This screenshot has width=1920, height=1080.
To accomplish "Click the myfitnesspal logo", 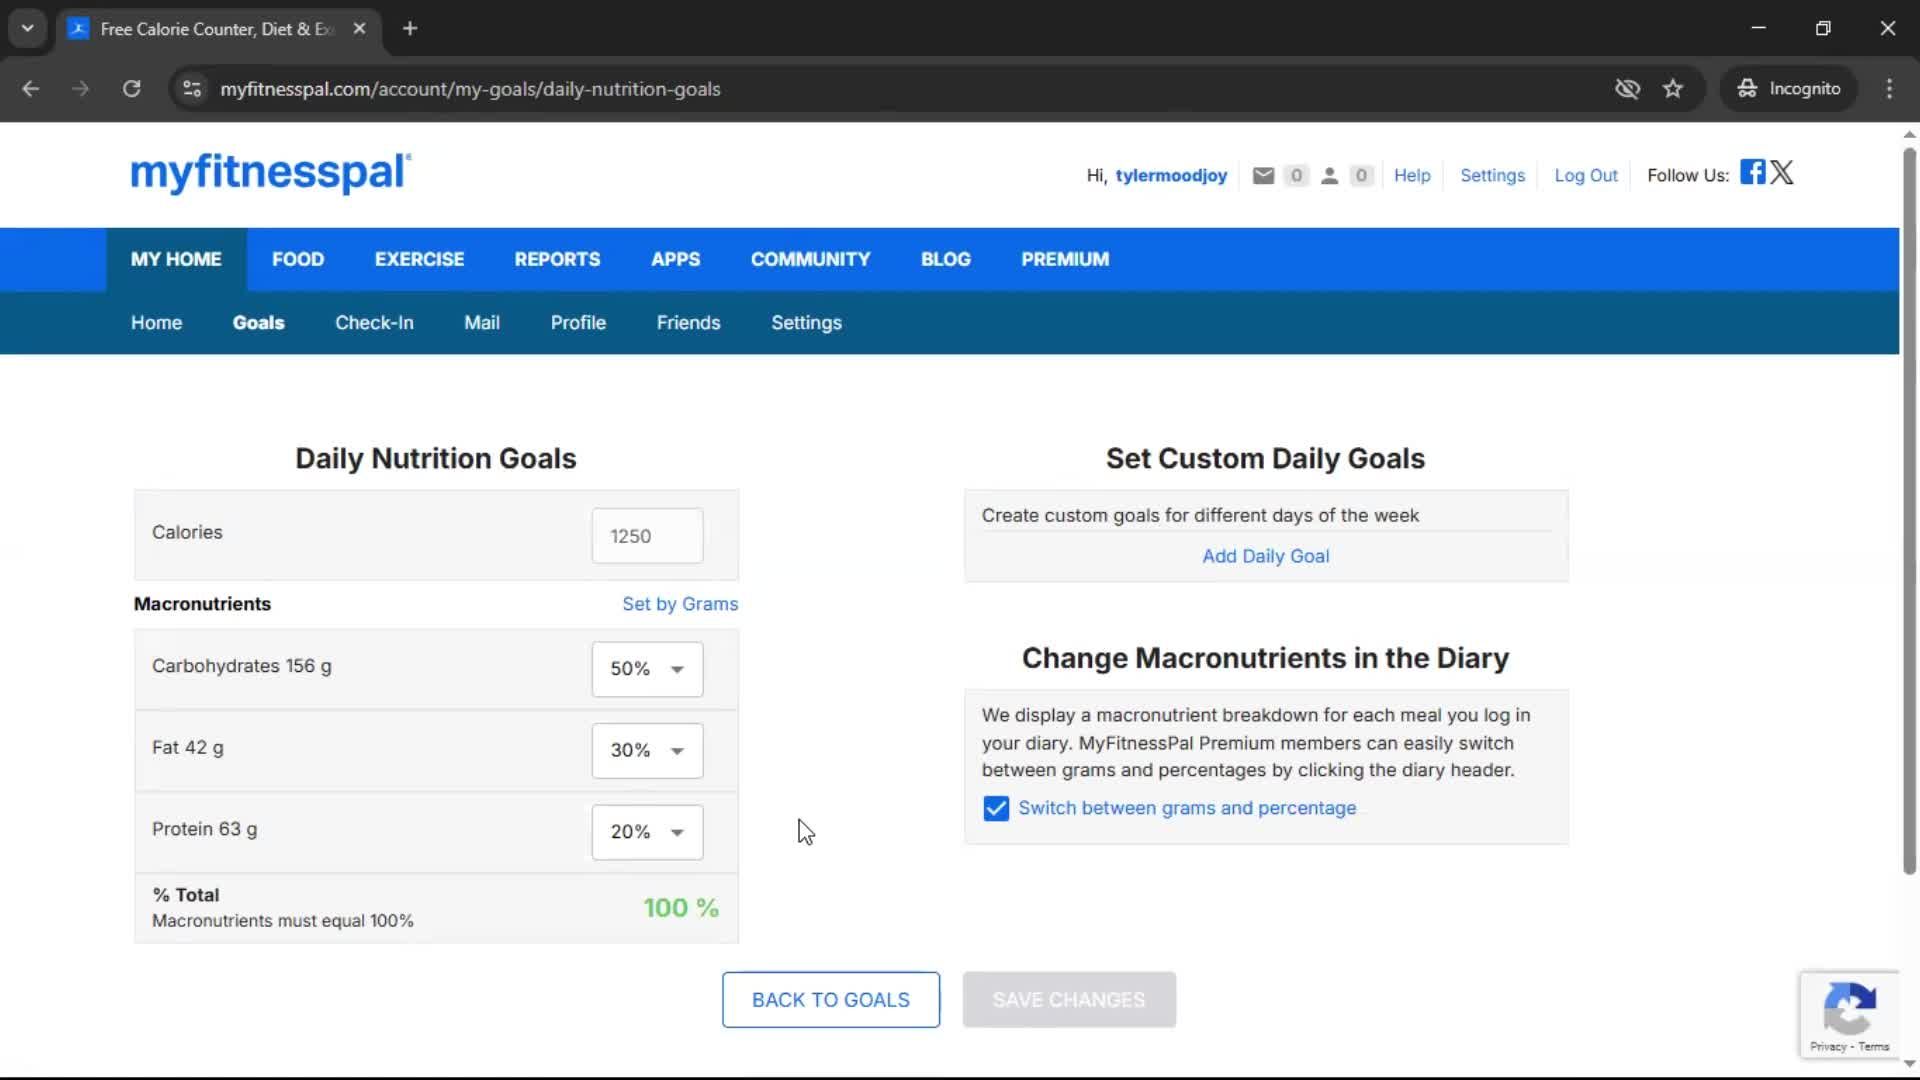I will pos(270,172).
